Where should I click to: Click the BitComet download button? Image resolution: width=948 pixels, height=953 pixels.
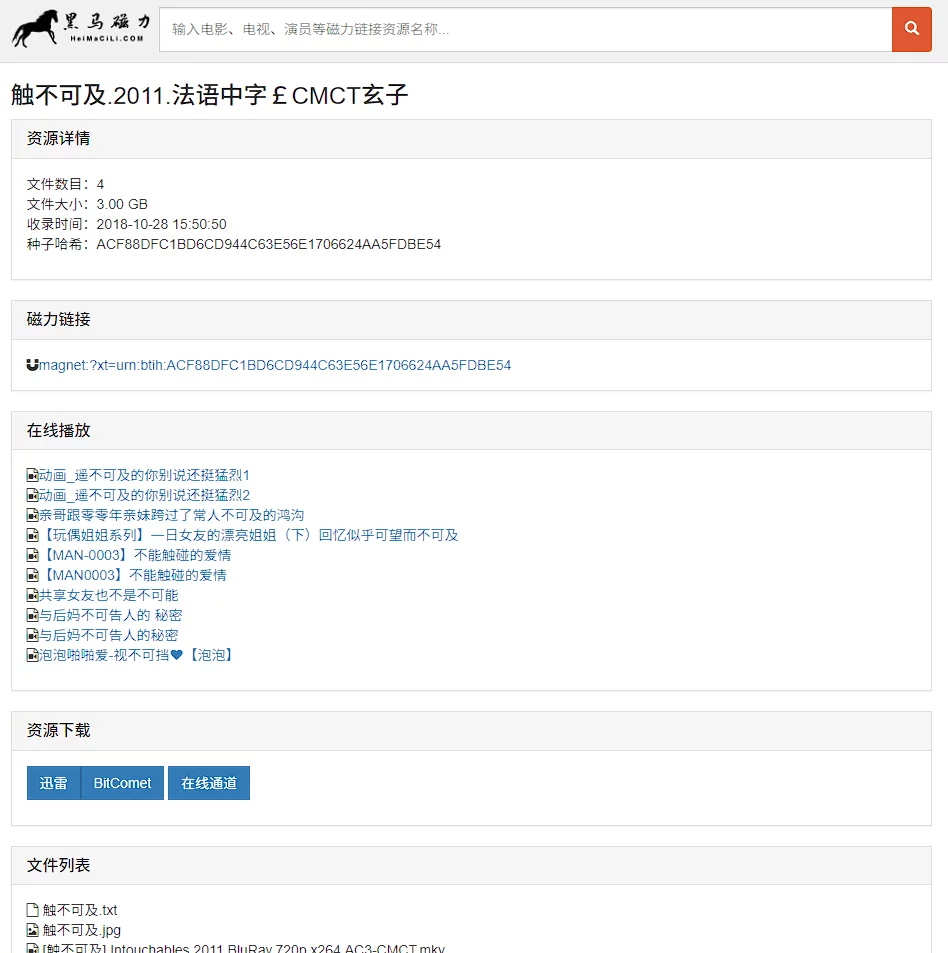(122, 783)
